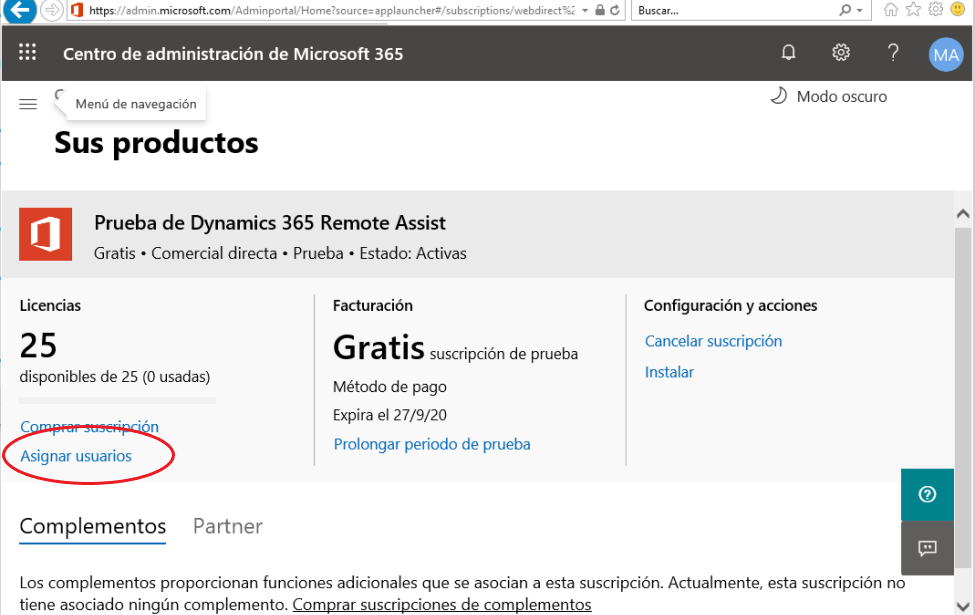Open the feedback chat button

point(927,548)
